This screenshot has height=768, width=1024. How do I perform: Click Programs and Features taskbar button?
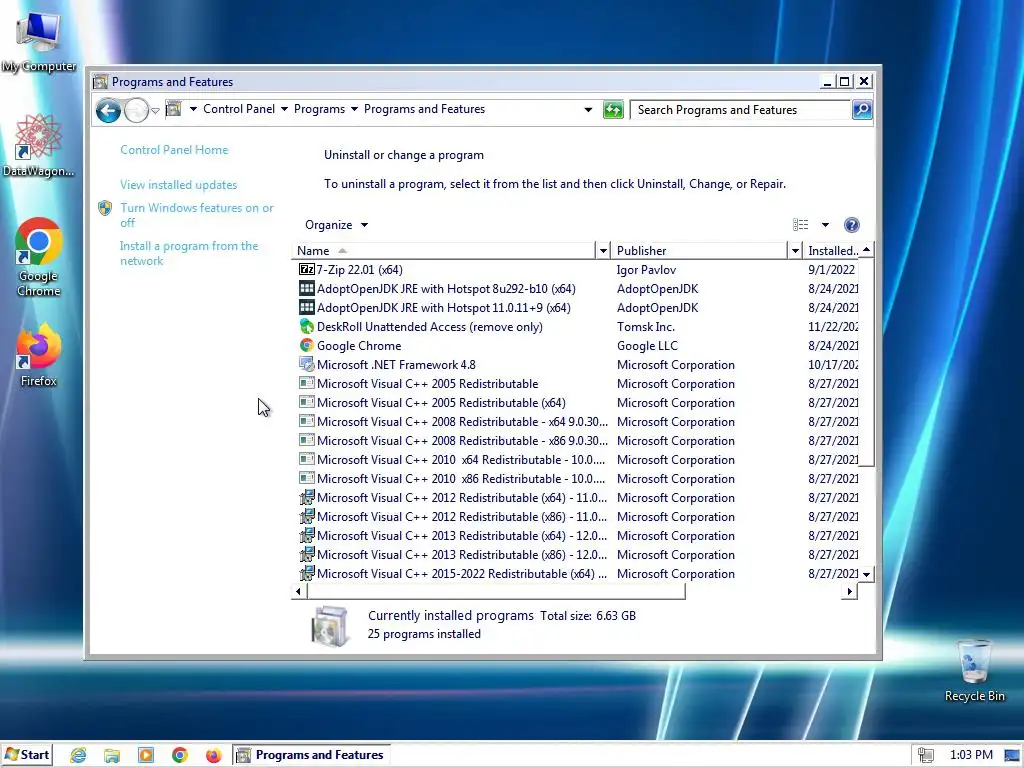coord(312,755)
